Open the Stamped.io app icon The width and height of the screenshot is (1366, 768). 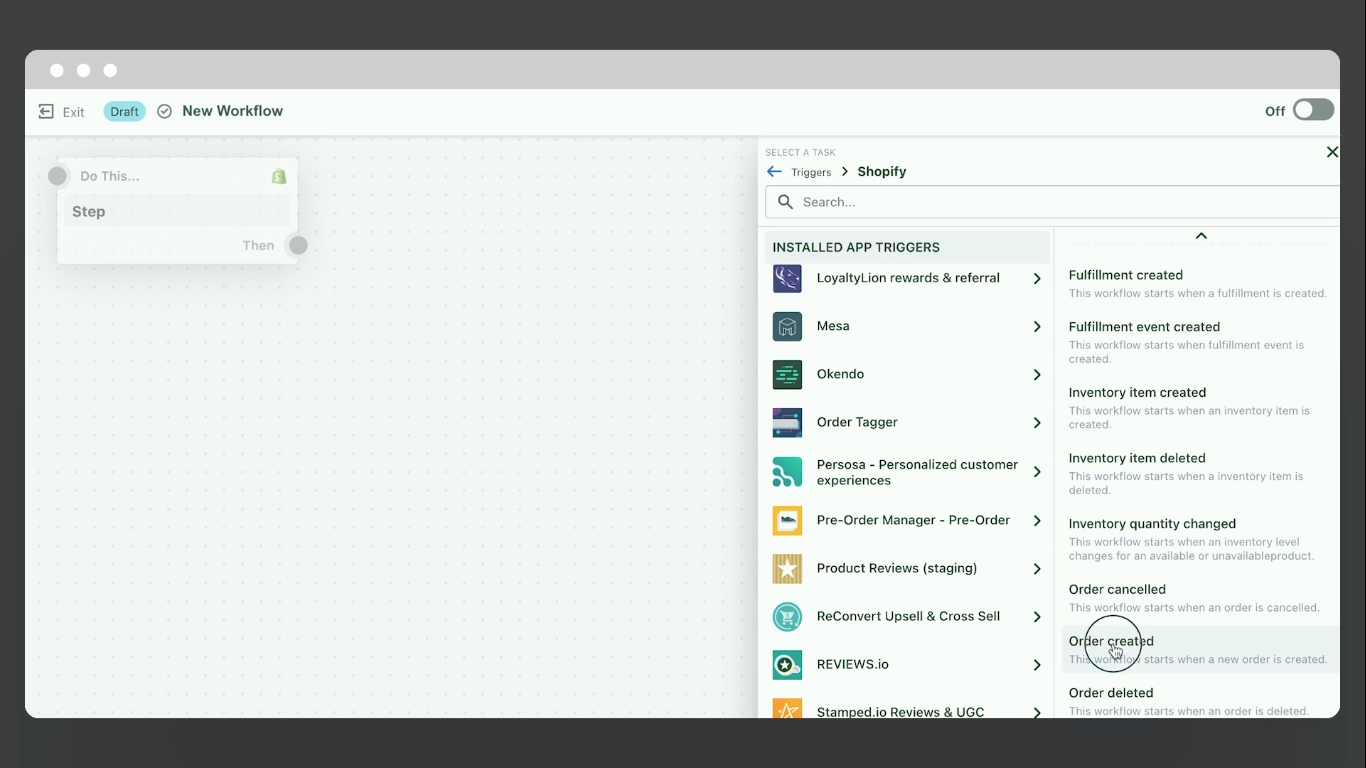point(787,709)
